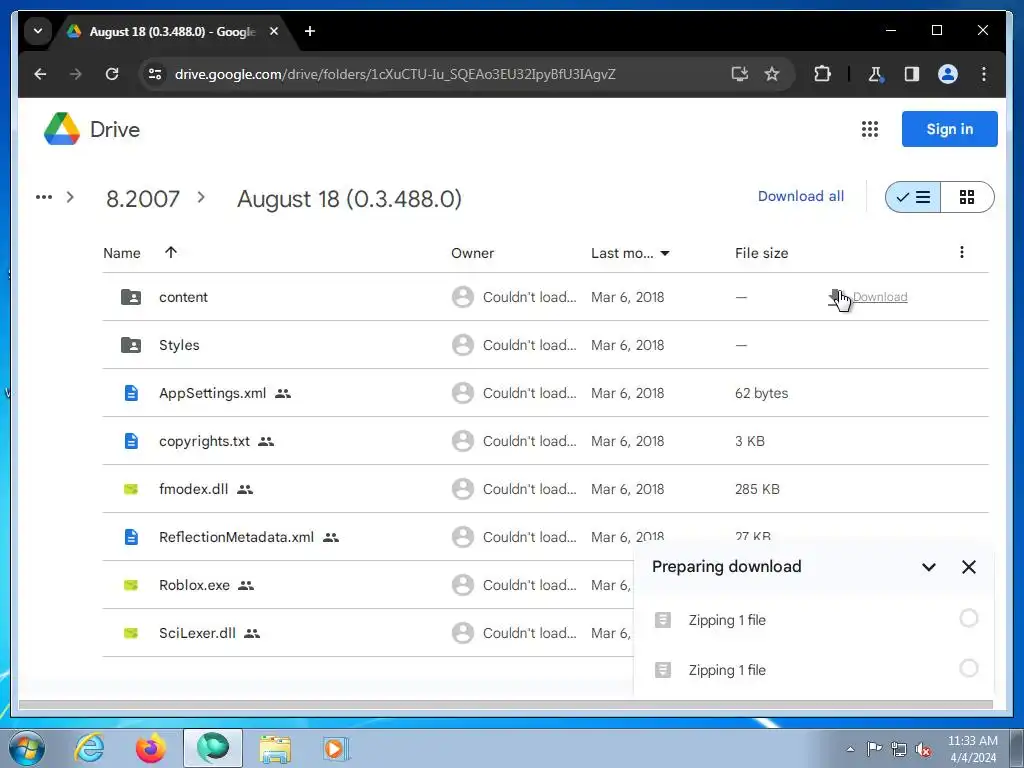
Task: Click the 285 KB file size cell
Action: coord(757,489)
